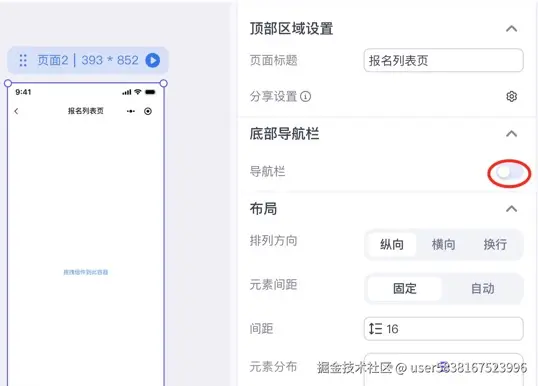This screenshot has height=386, width=538.
Task: Click the Wi-Fi icon in phone status bar
Action: point(138,92)
